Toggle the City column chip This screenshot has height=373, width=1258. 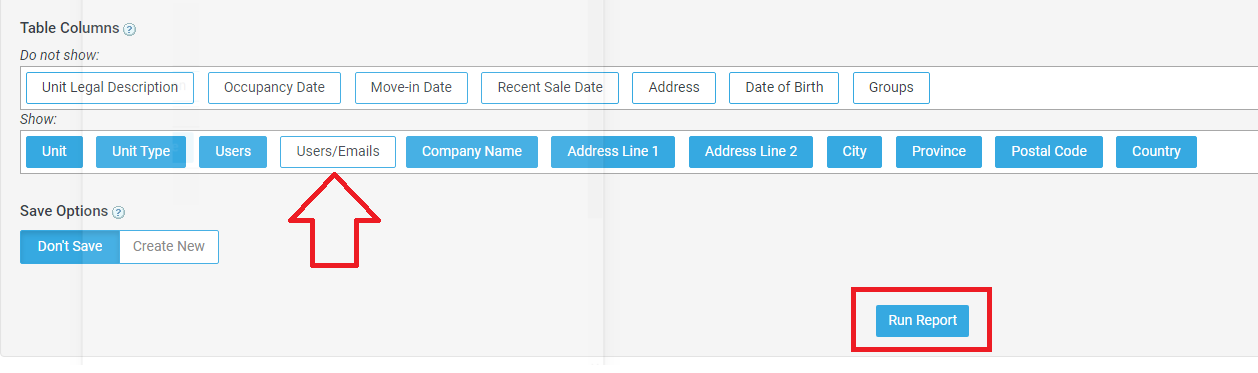tap(854, 151)
